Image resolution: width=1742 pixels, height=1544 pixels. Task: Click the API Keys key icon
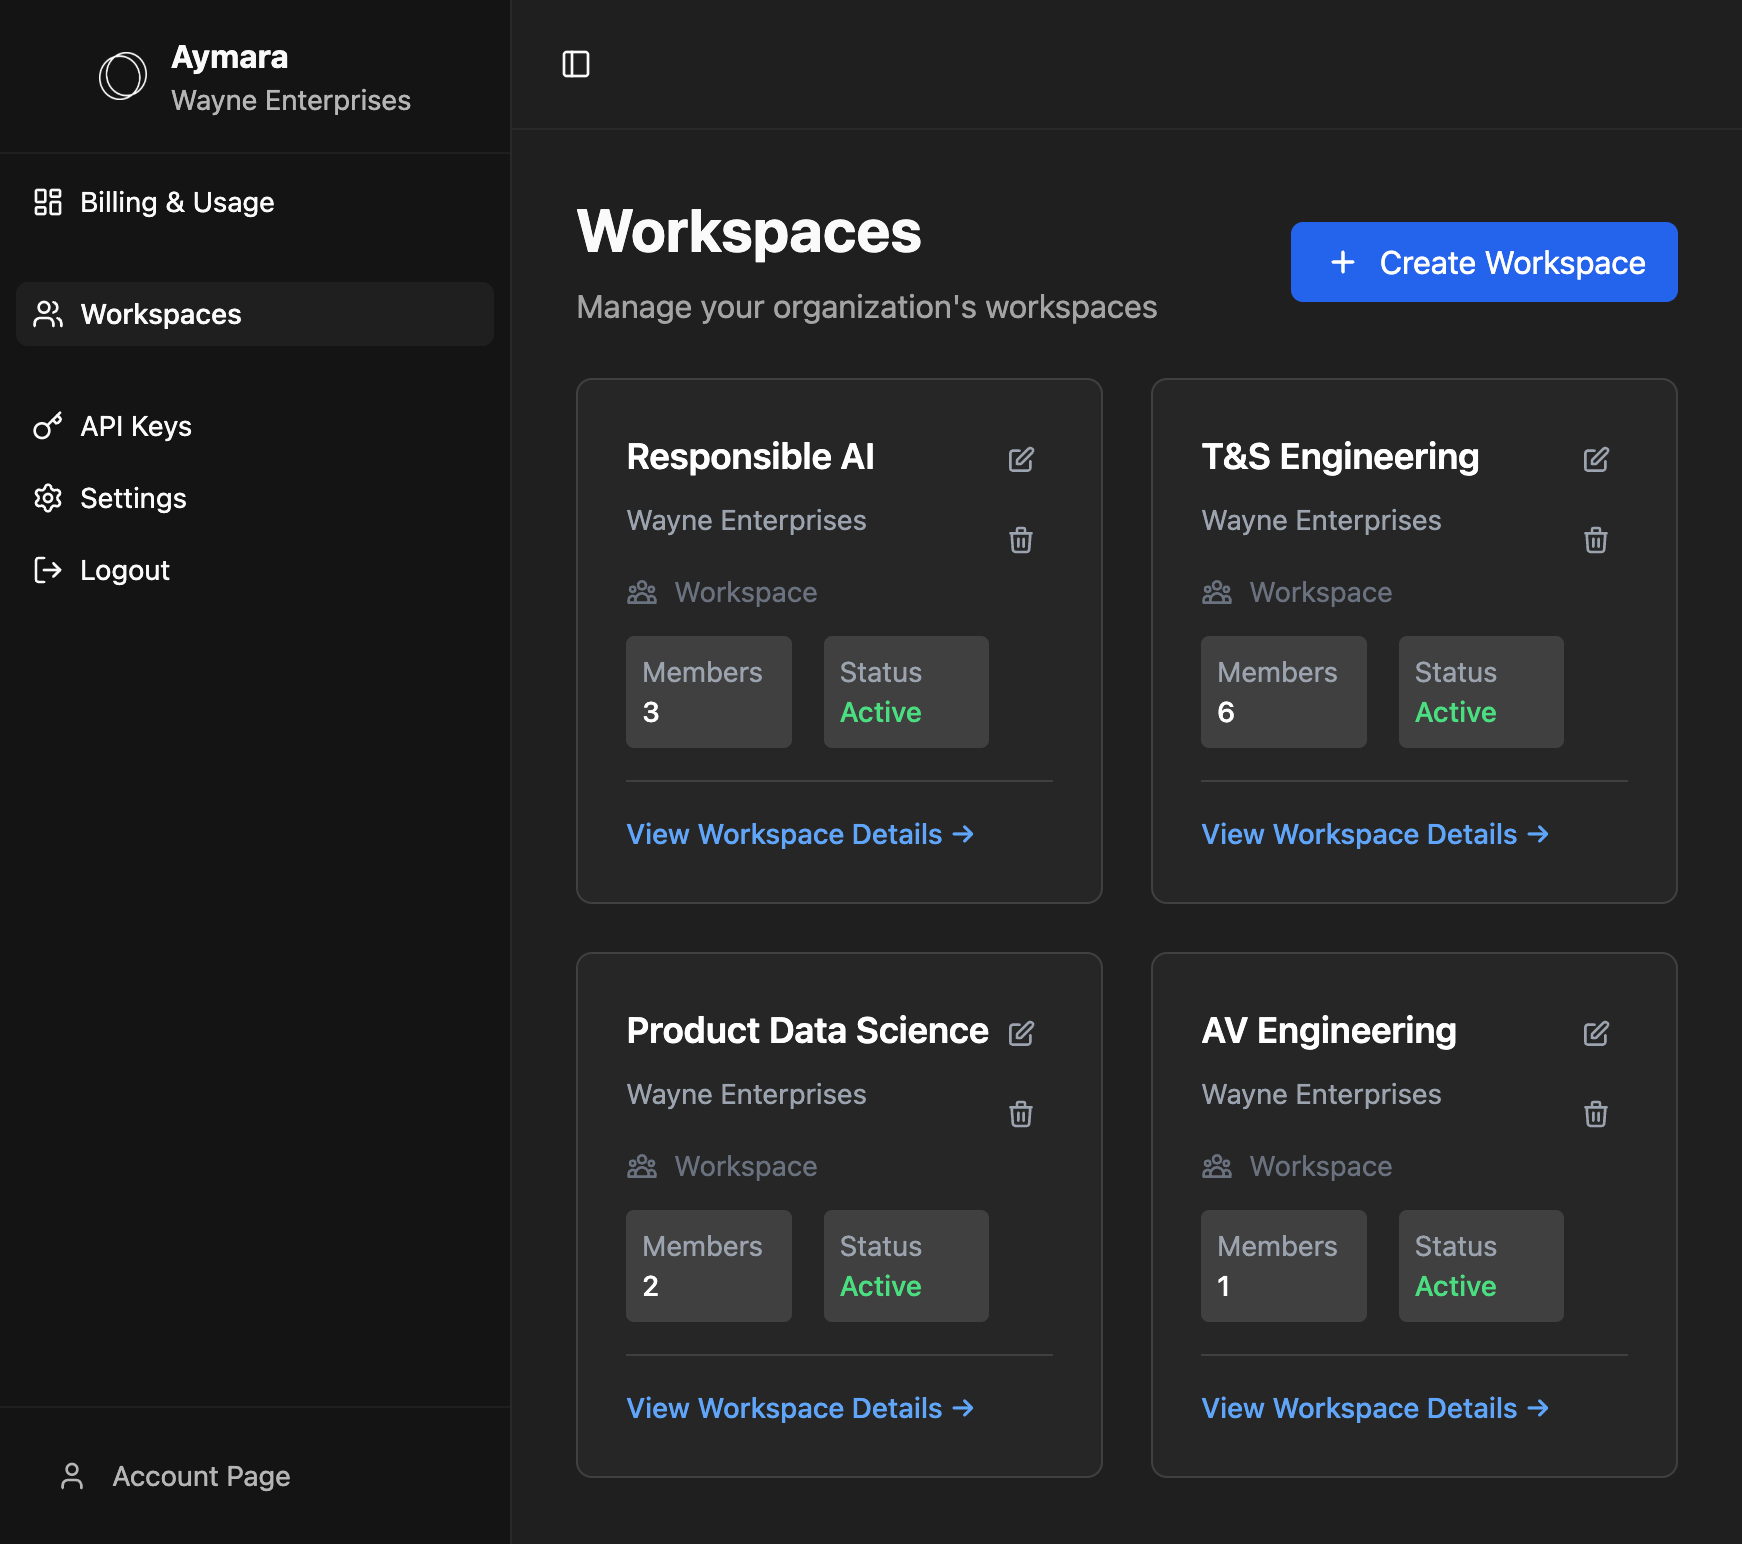point(48,426)
